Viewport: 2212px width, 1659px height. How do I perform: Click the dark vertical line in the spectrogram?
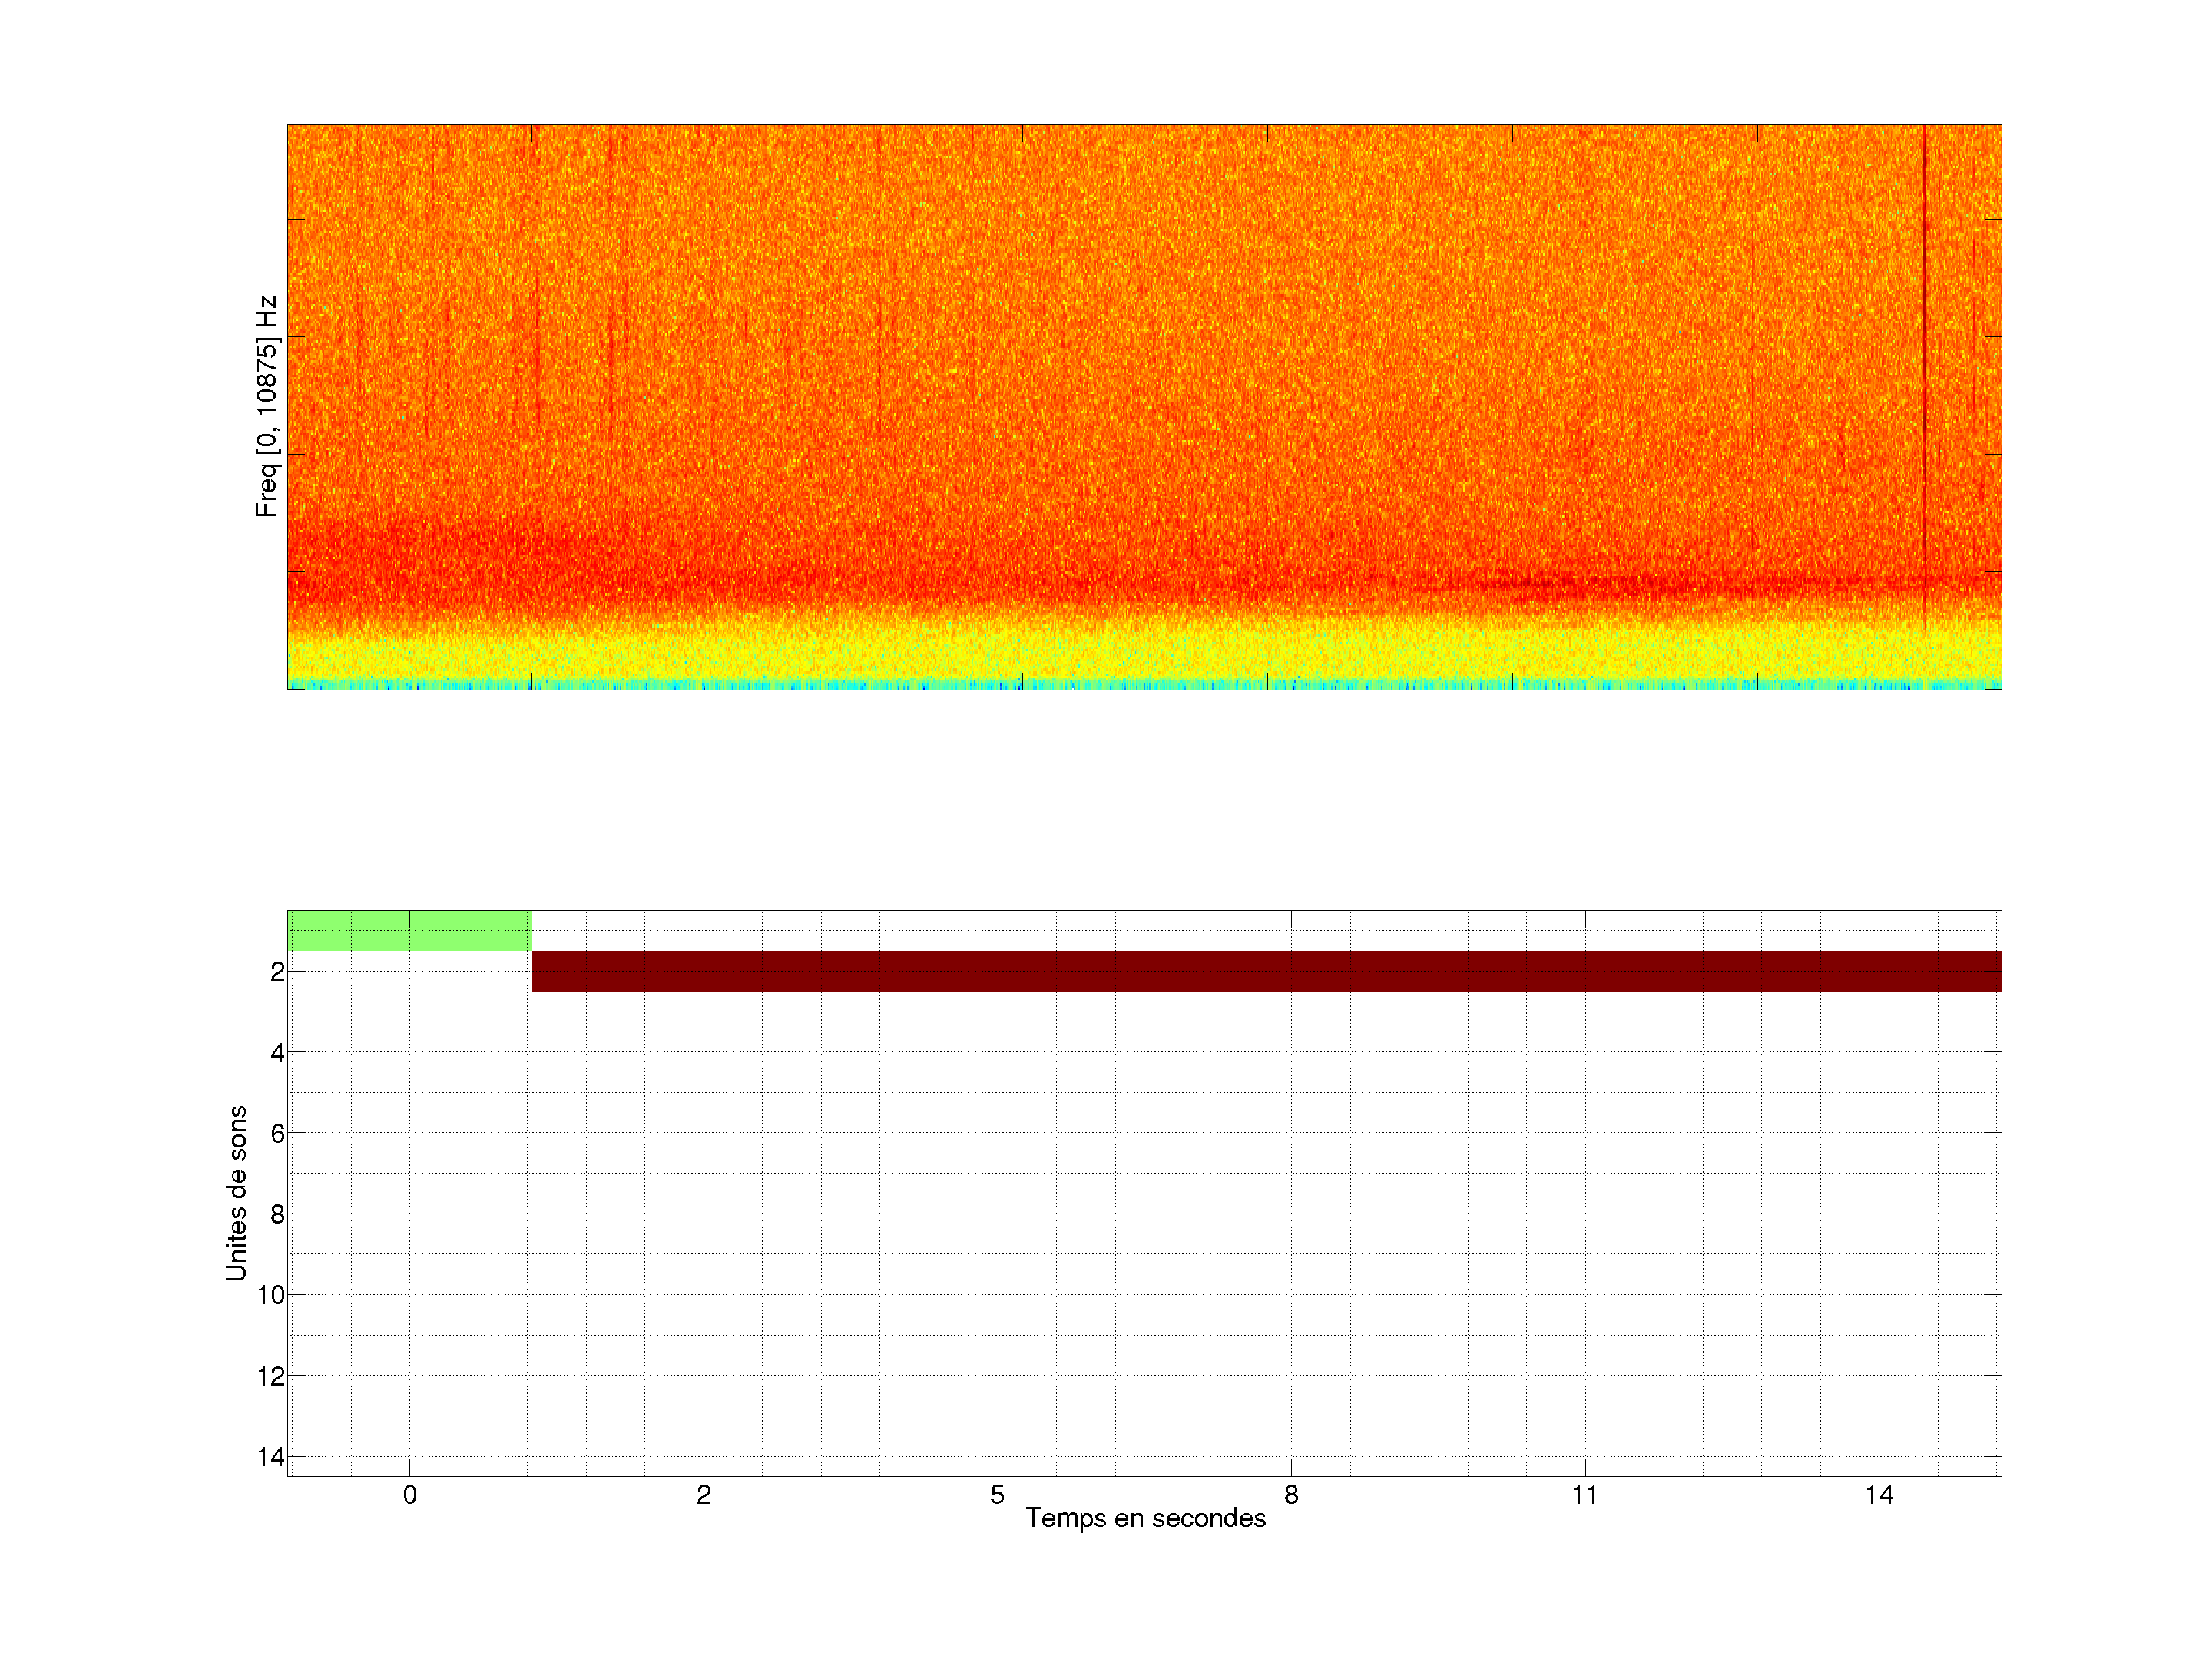(x=1925, y=350)
